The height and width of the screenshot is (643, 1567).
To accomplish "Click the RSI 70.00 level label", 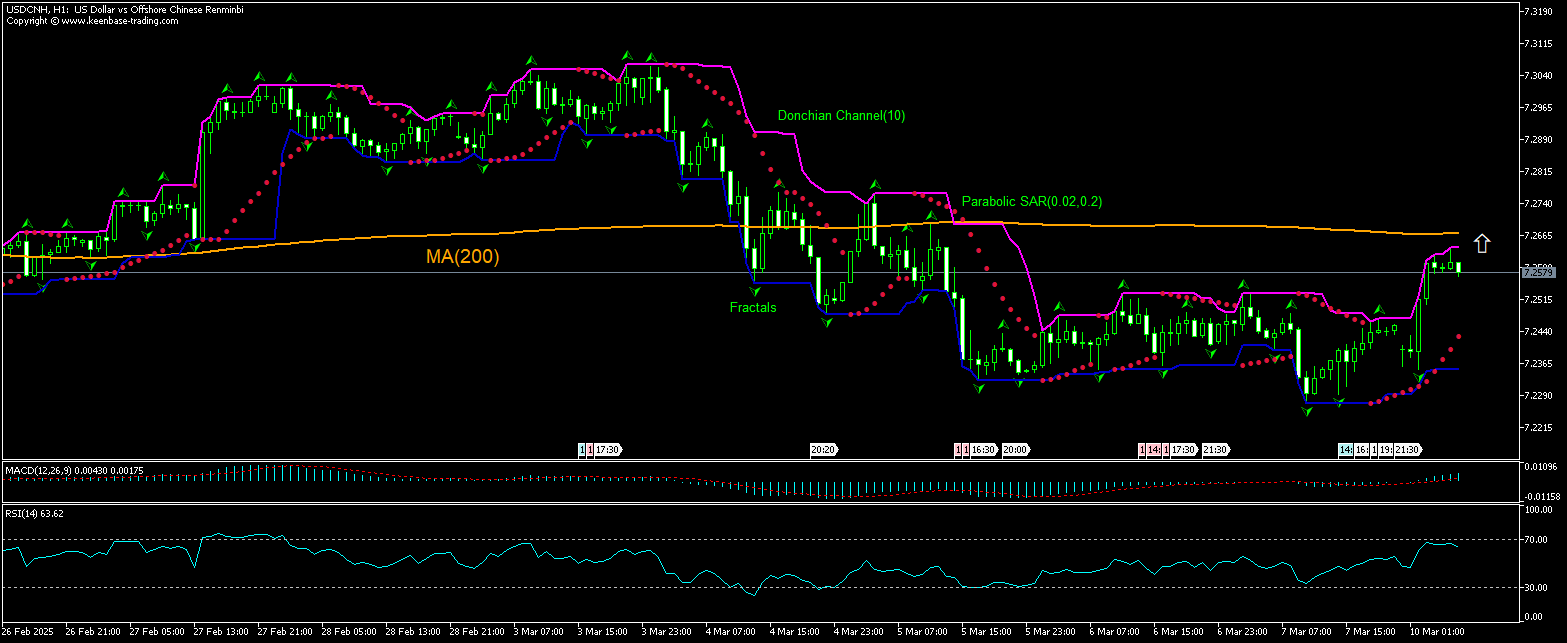I will 1537,540.
